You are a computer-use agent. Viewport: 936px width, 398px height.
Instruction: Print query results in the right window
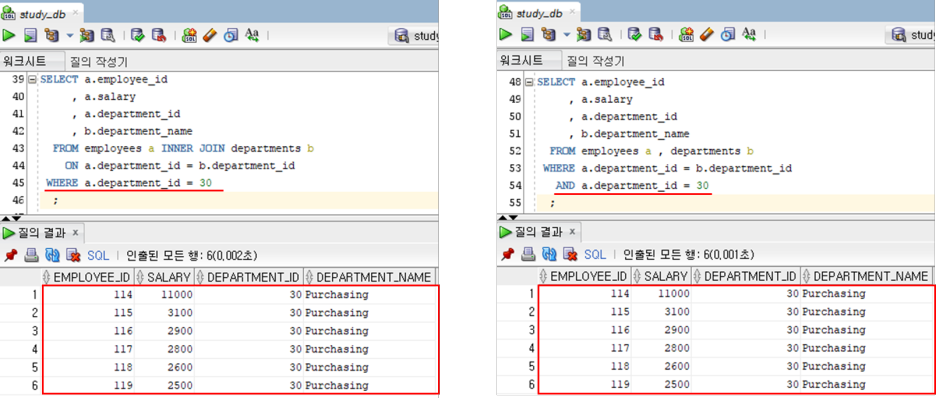coord(528,255)
